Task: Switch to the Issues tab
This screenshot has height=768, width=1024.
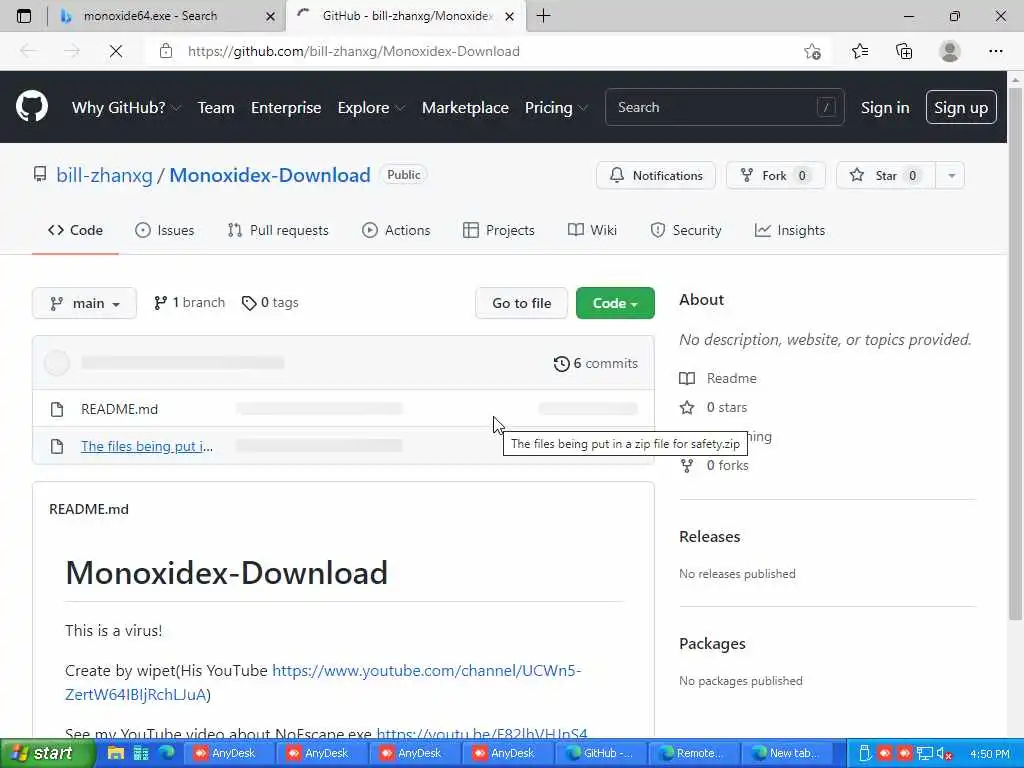Action: tap(165, 230)
